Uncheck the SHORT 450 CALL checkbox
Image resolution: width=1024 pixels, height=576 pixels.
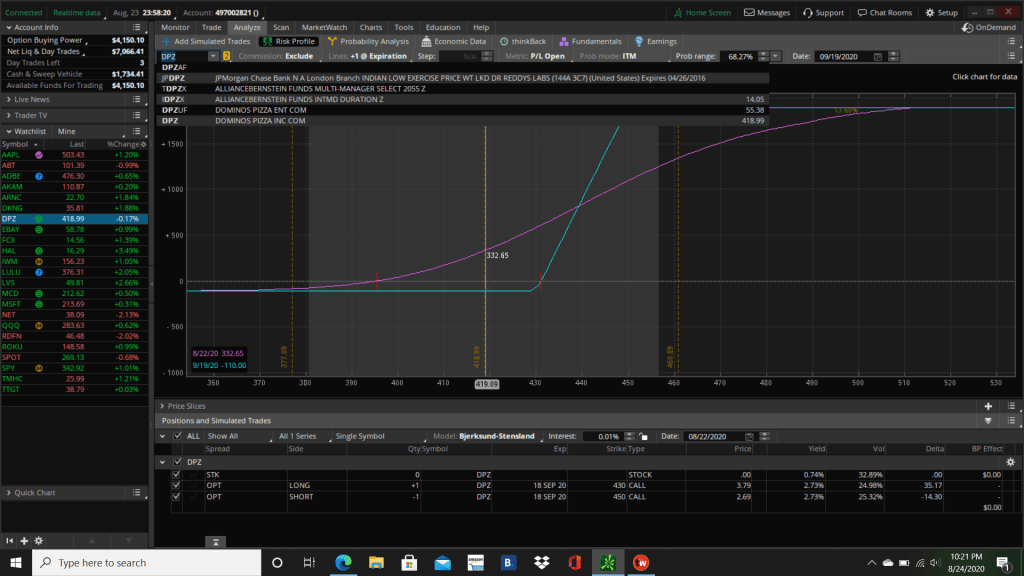click(177, 496)
